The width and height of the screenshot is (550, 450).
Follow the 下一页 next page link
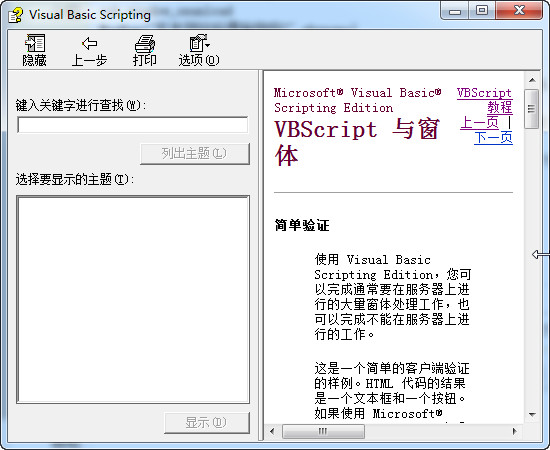[x=493, y=137]
